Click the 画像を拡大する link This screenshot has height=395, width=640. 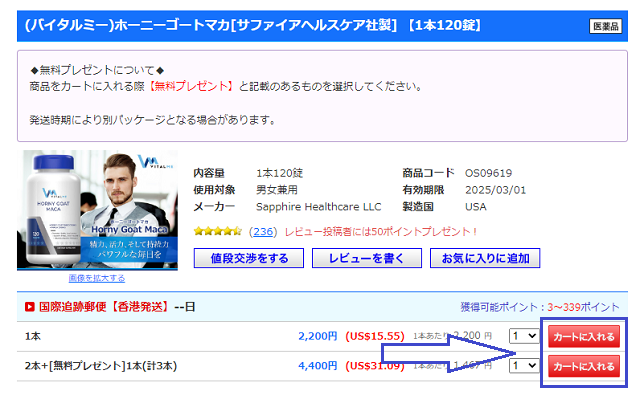pyautogui.click(x=97, y=278)
